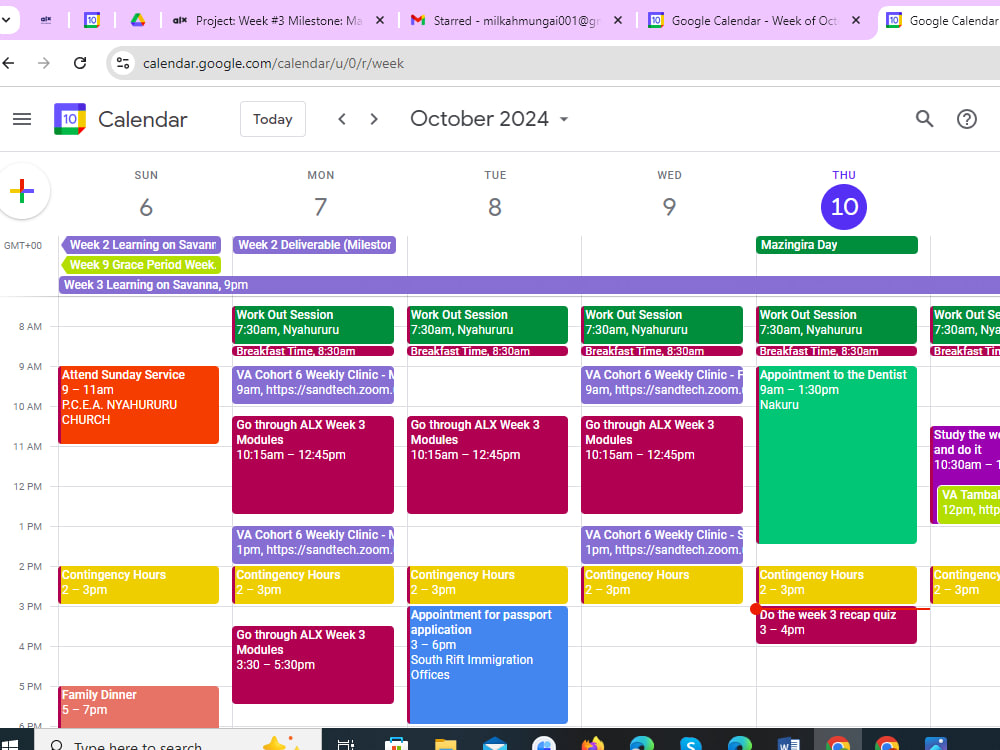
Task: Open Tuesday Breakfast Time event
Action: tap(487, 351)
